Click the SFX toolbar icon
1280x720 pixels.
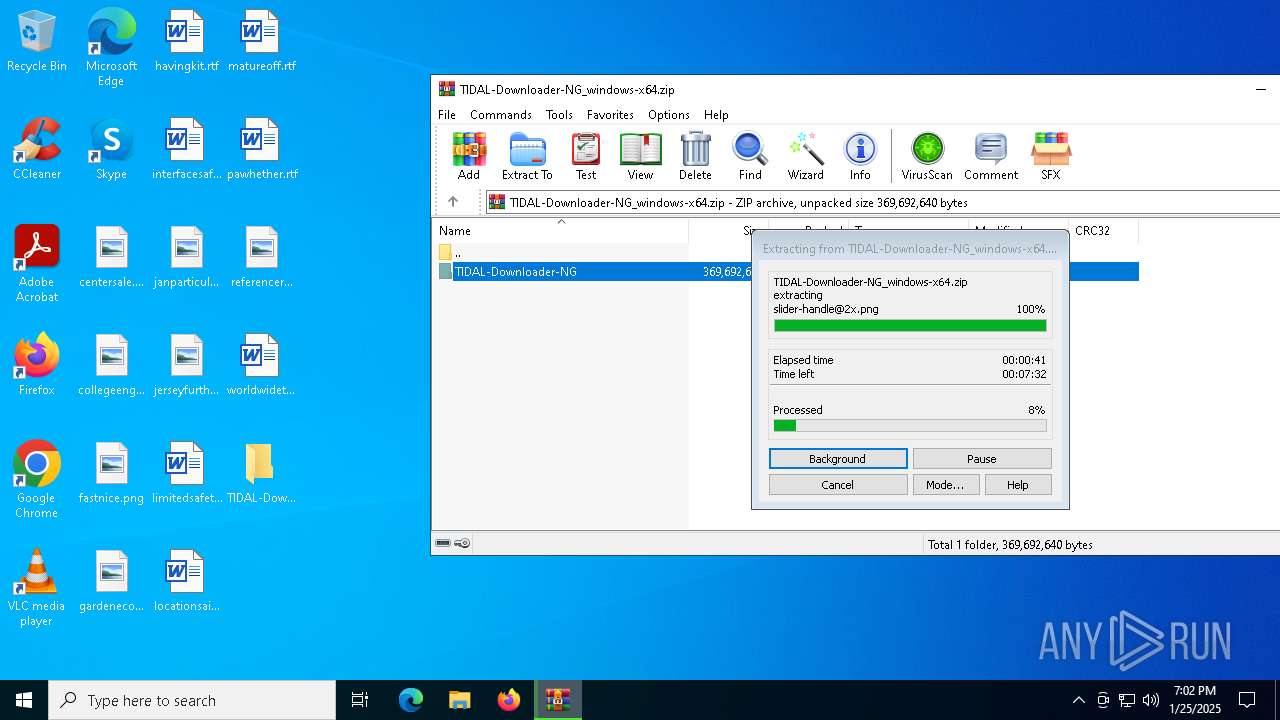[1050, 157]
